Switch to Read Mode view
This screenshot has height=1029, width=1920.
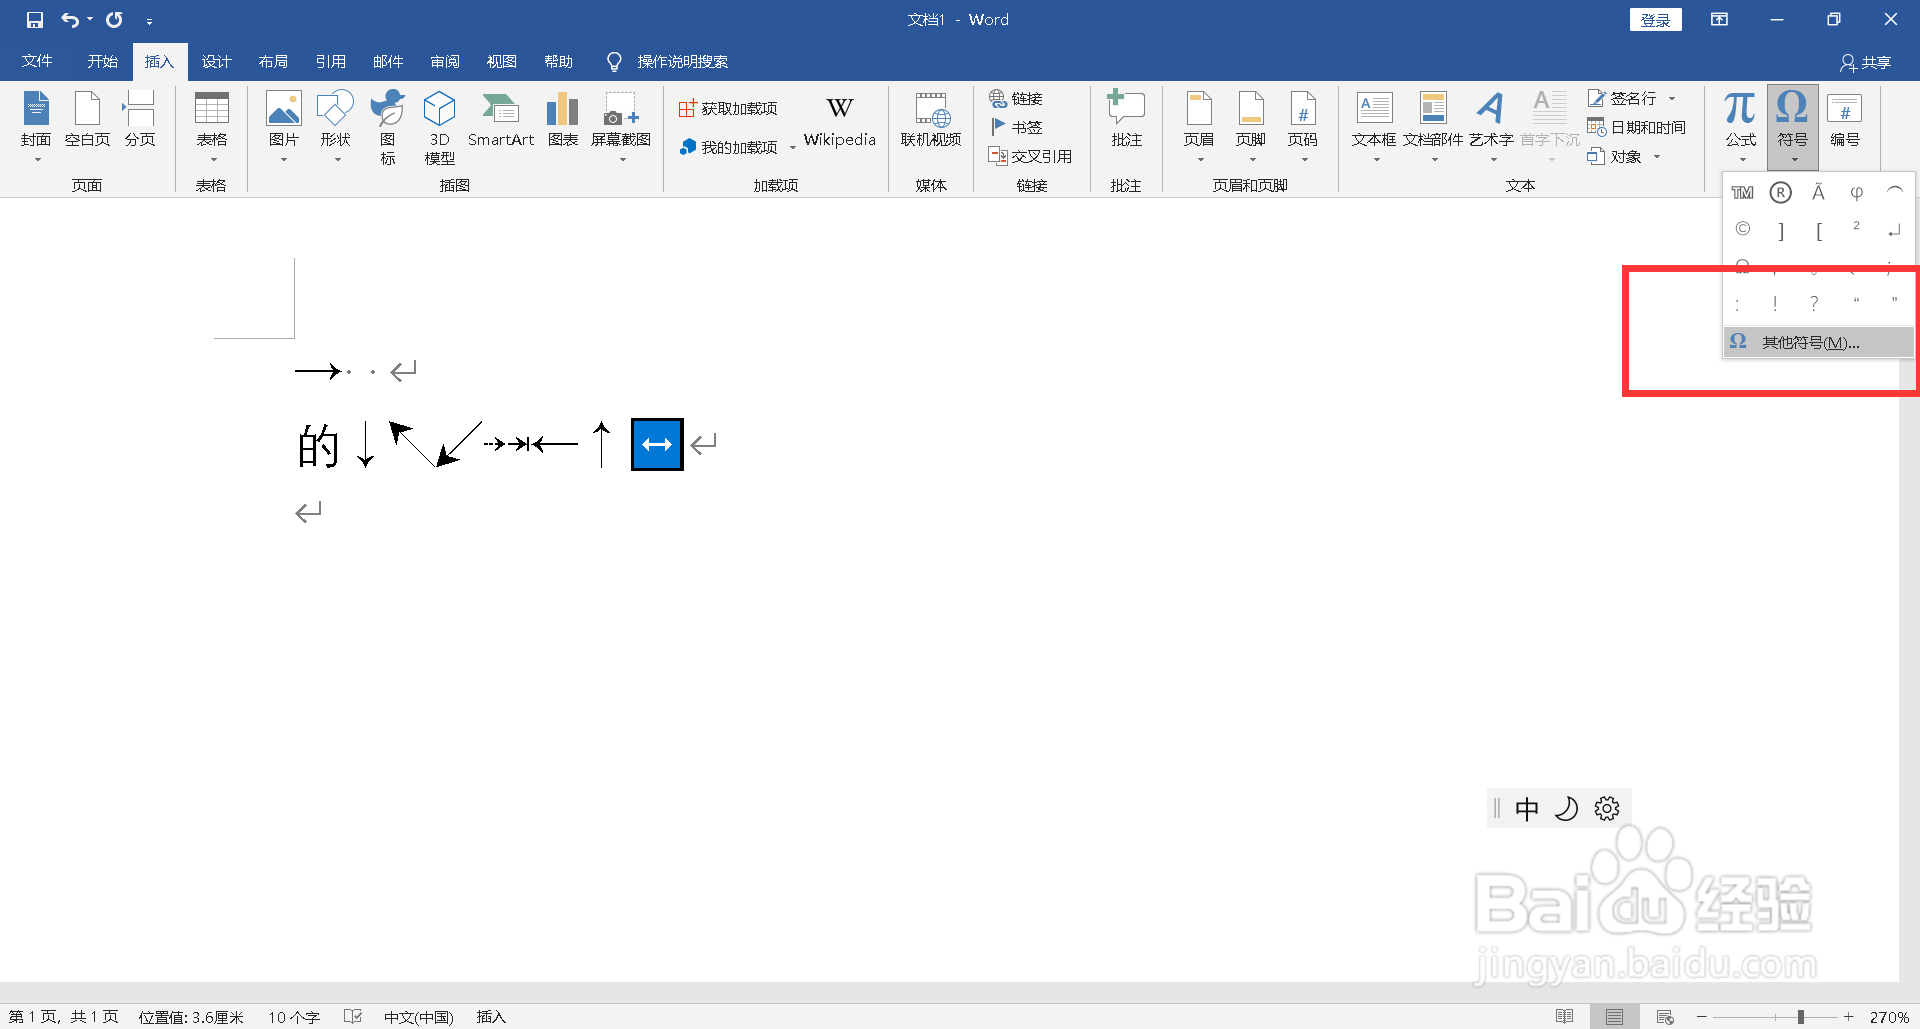coord(1565,1017)
